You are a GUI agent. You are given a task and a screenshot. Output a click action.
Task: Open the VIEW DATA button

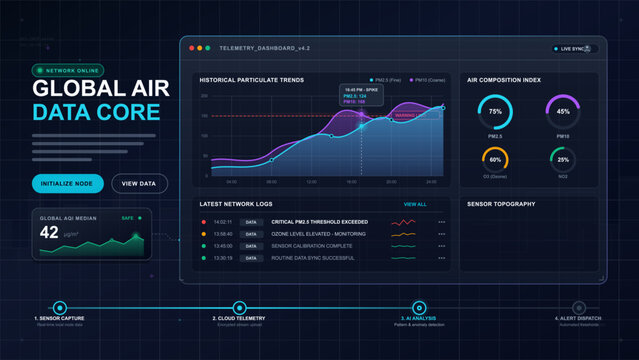coord(139,183)
